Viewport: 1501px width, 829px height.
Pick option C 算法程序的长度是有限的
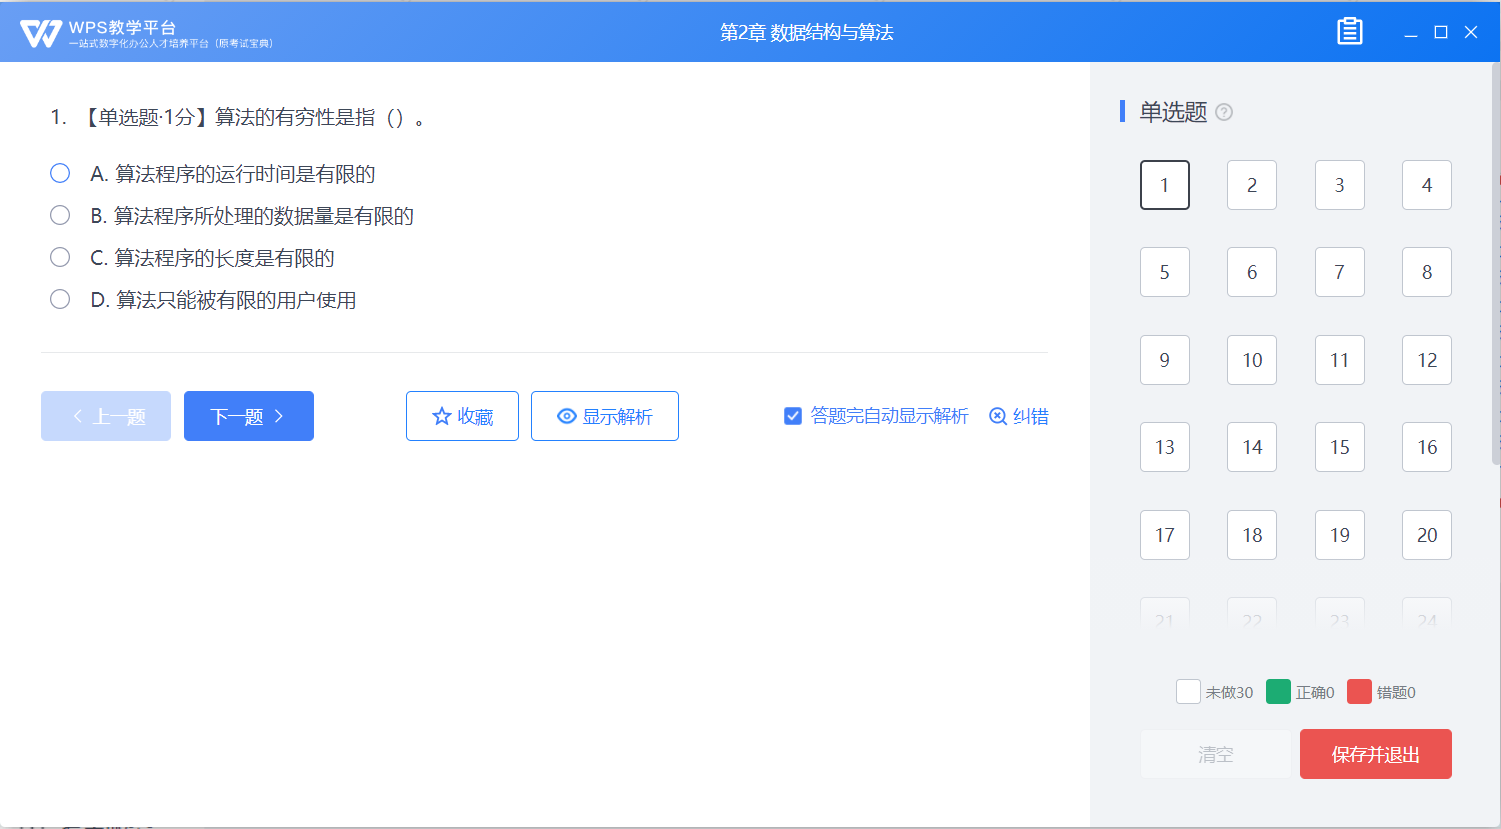[60, 258]
